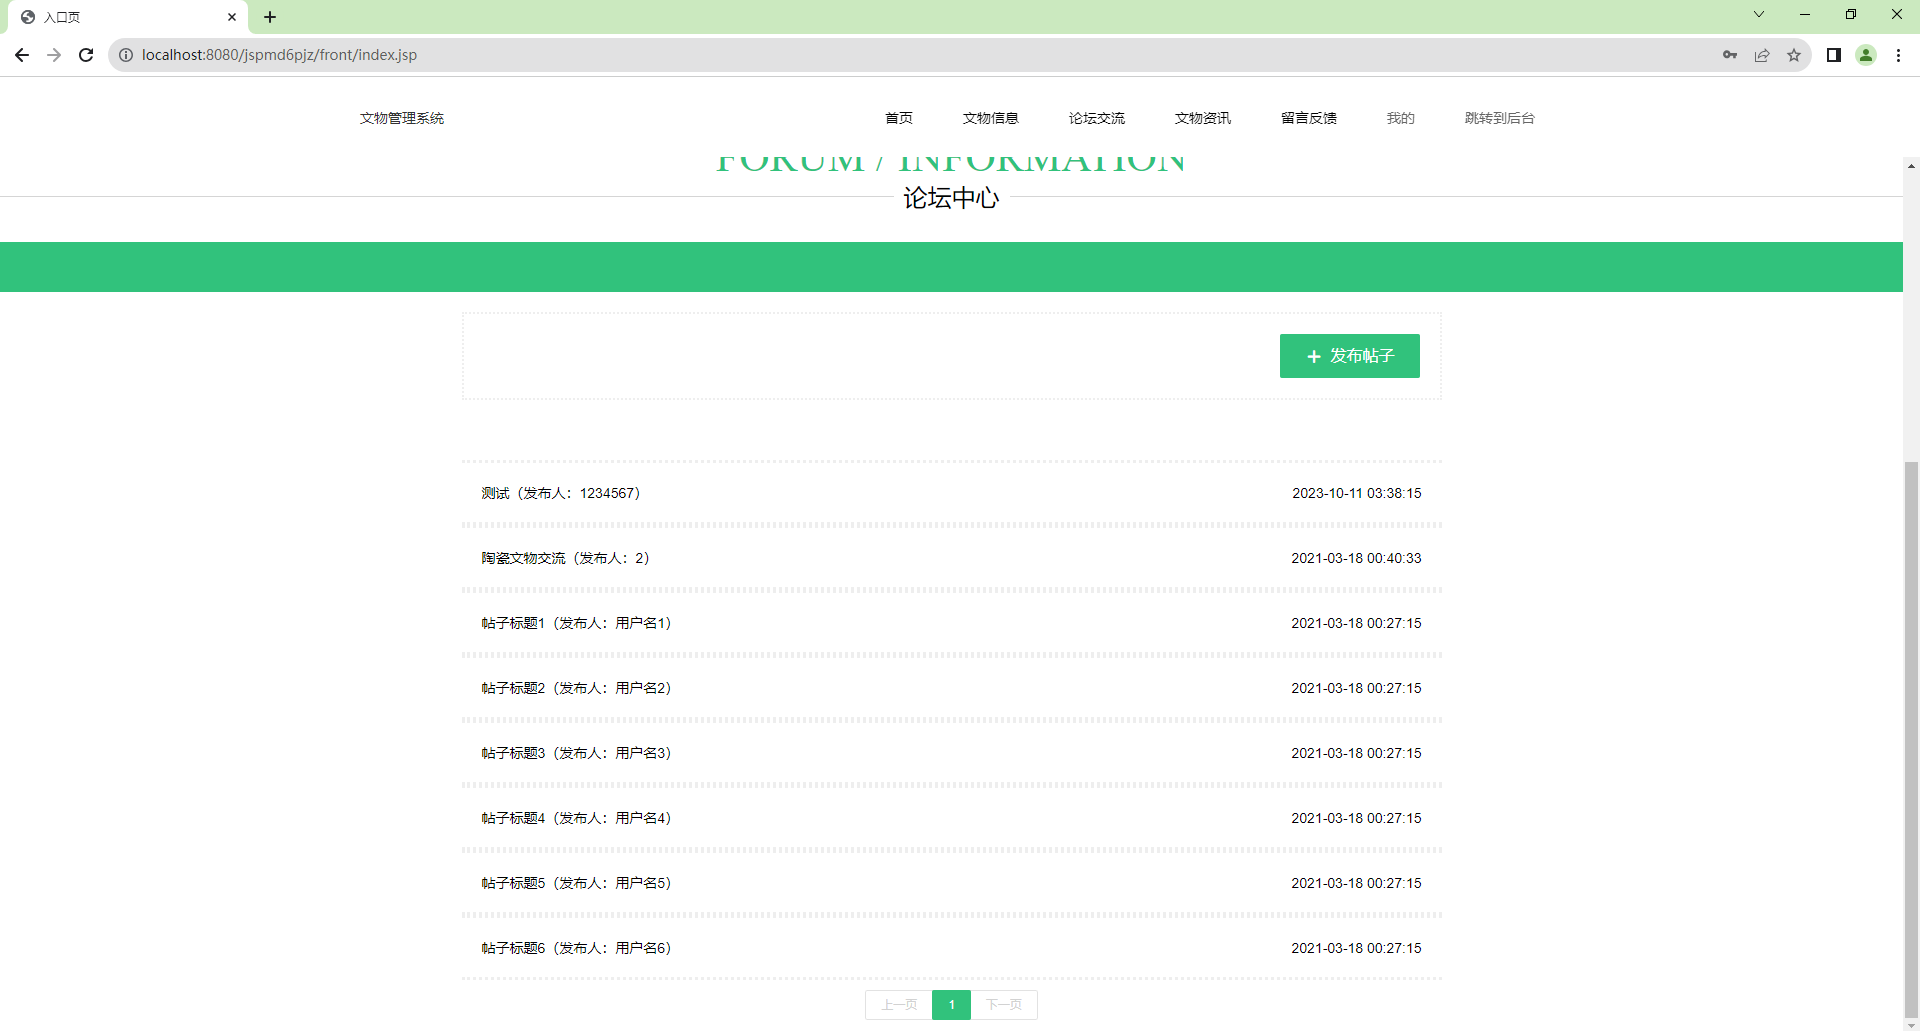Bookmark this page with the star icon

[1793, 55]
